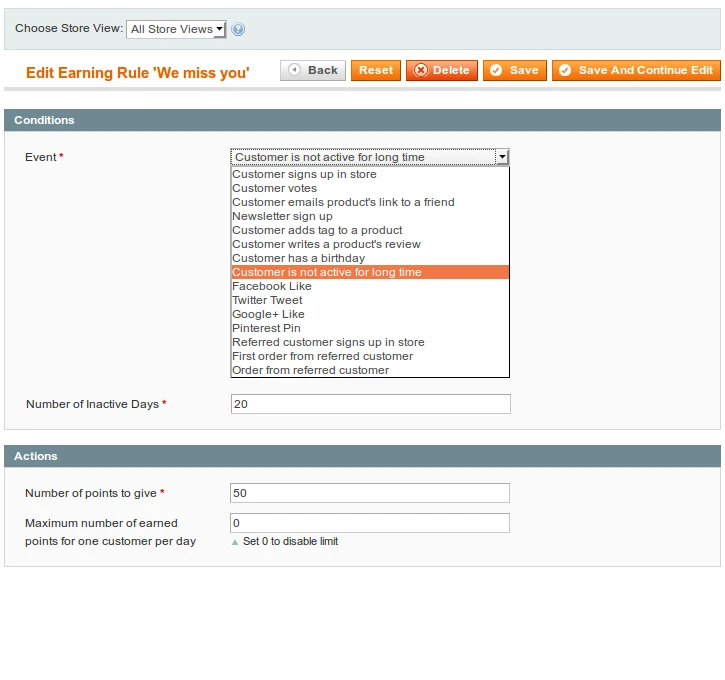Select 'Facebook Like' event option
Viewport: 725px width, 680px height.
[x=272, y=286]
